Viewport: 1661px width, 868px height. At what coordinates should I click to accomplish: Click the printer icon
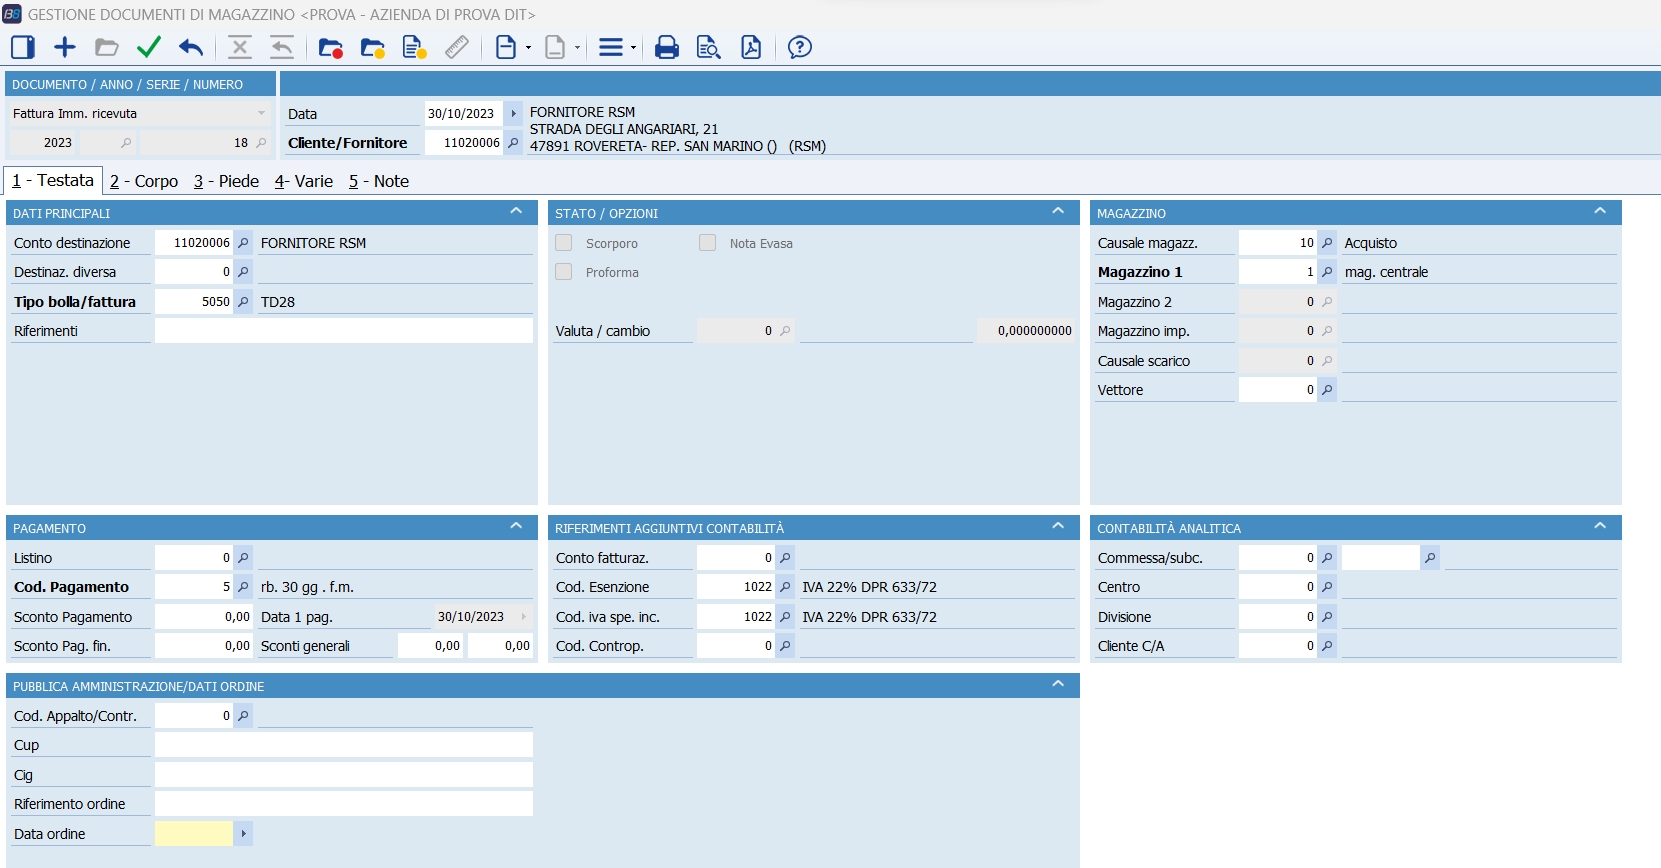[x=667, y=47]
